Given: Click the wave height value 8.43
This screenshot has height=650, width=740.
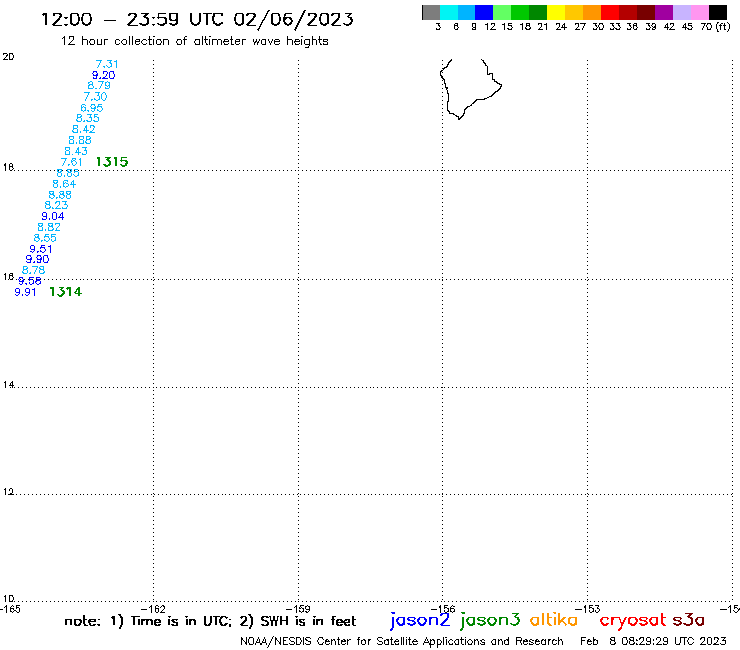Looking at the screenshot, I should (76, 151).
